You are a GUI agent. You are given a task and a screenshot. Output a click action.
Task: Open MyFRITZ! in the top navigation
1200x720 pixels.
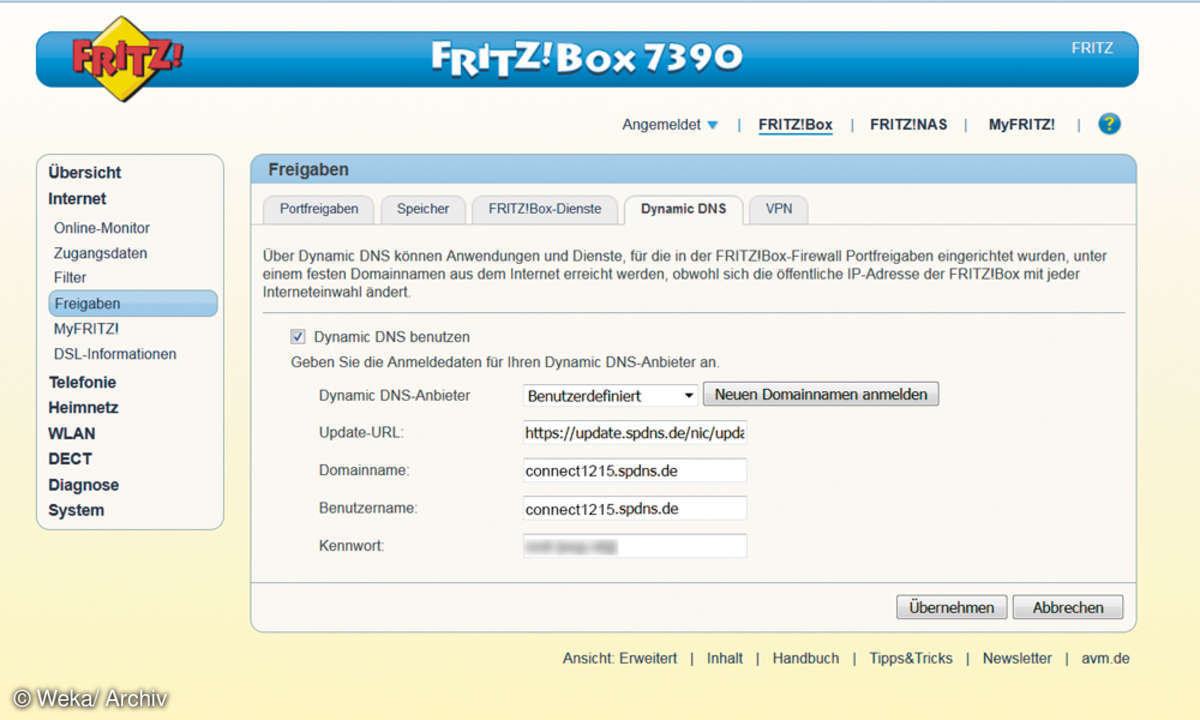click(1021, 125)
